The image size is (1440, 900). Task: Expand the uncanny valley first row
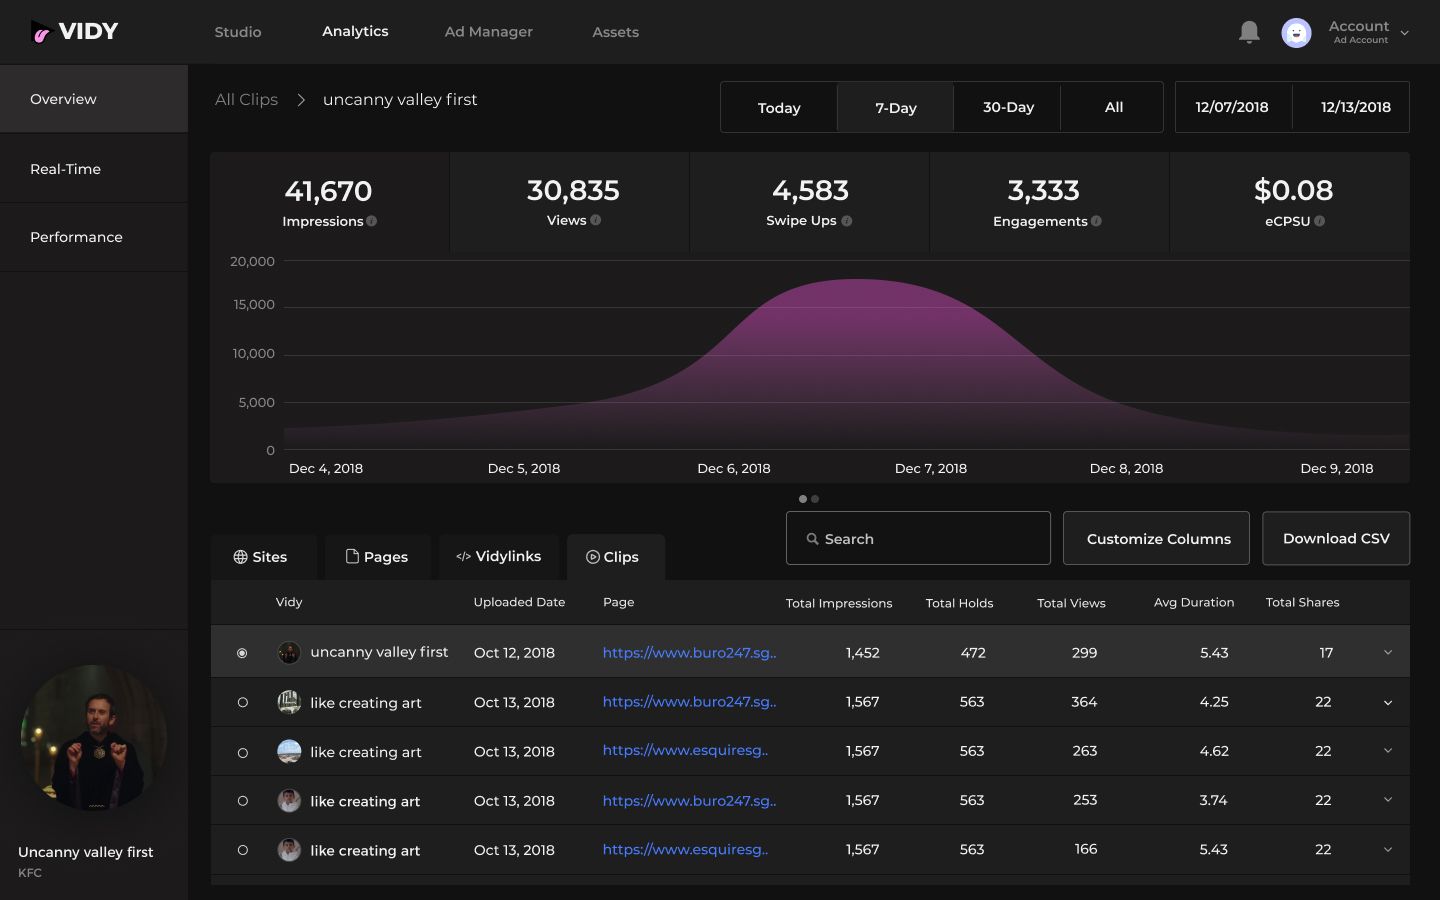pyautogui.click(x=1388, y=653)
